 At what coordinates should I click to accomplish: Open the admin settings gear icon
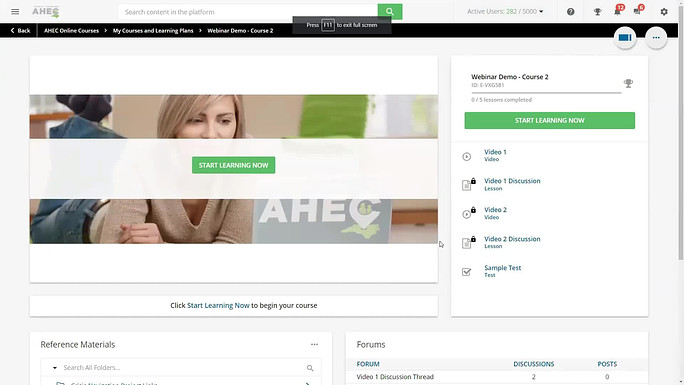click(664, 12)
